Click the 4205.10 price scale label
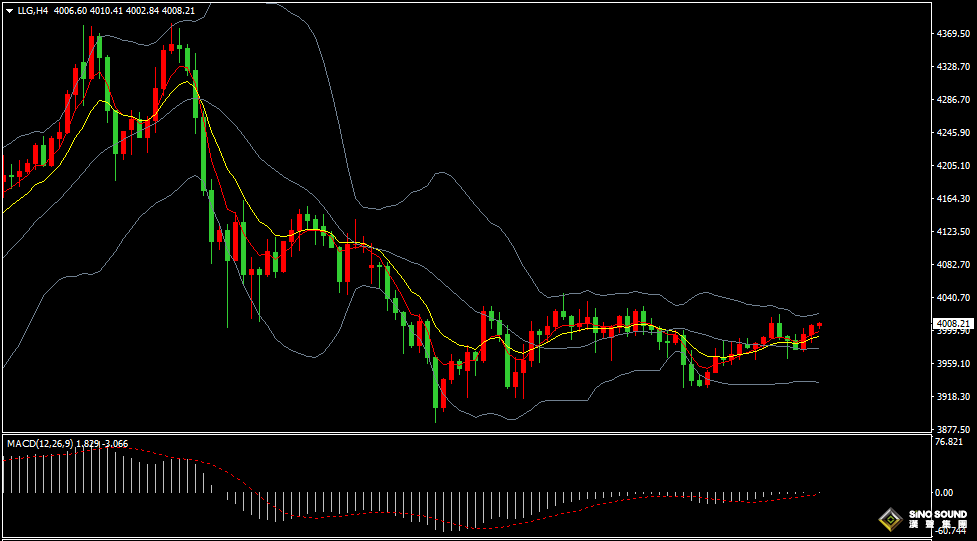This screenshot has width=977, height=541. 953,166
